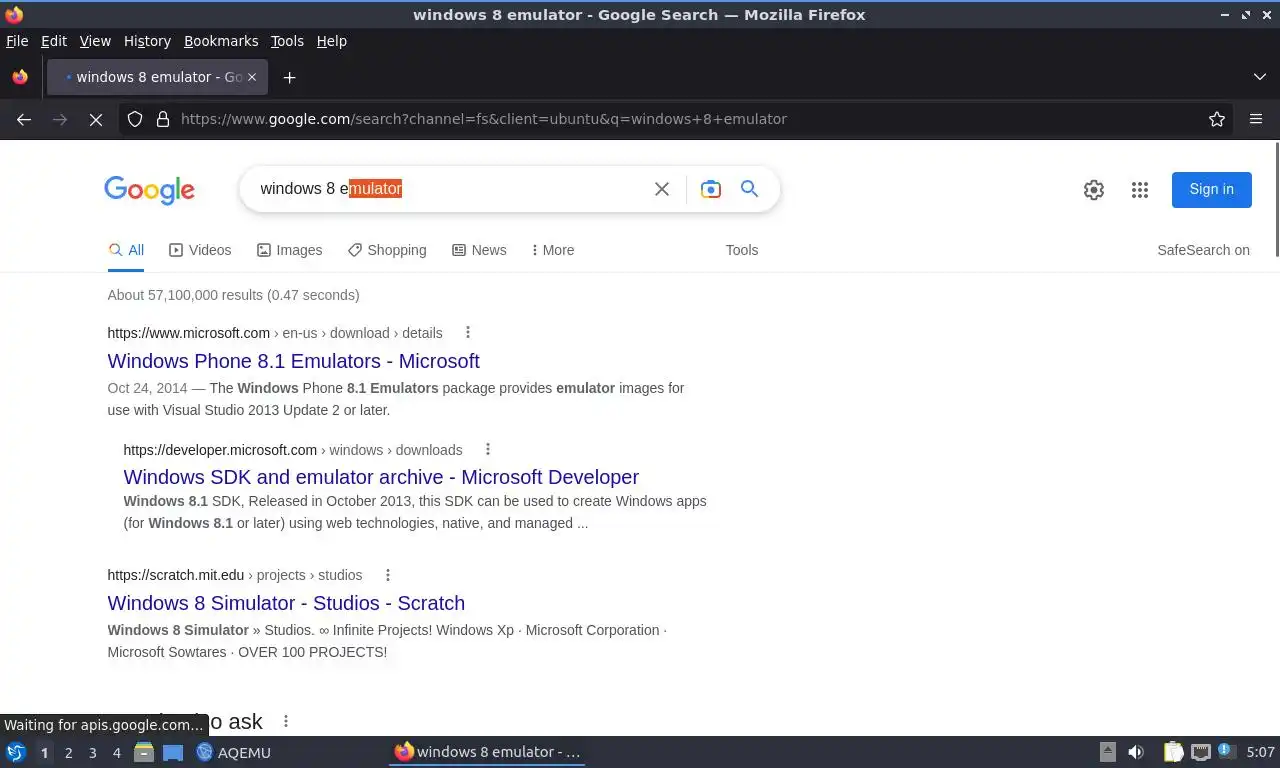
Task: Open Google quick settings gear
Action: [1094, 190]
